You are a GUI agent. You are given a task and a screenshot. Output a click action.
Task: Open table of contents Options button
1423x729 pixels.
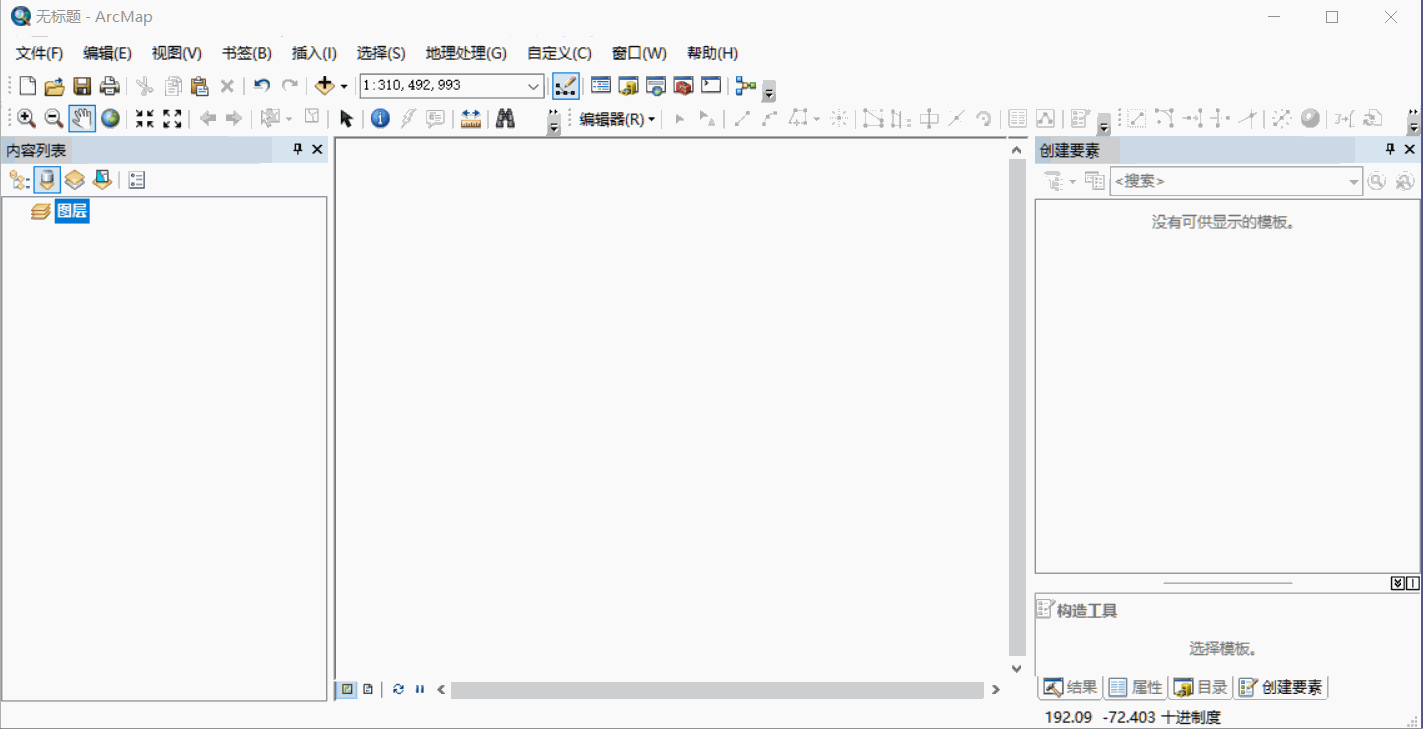(137, 180)
